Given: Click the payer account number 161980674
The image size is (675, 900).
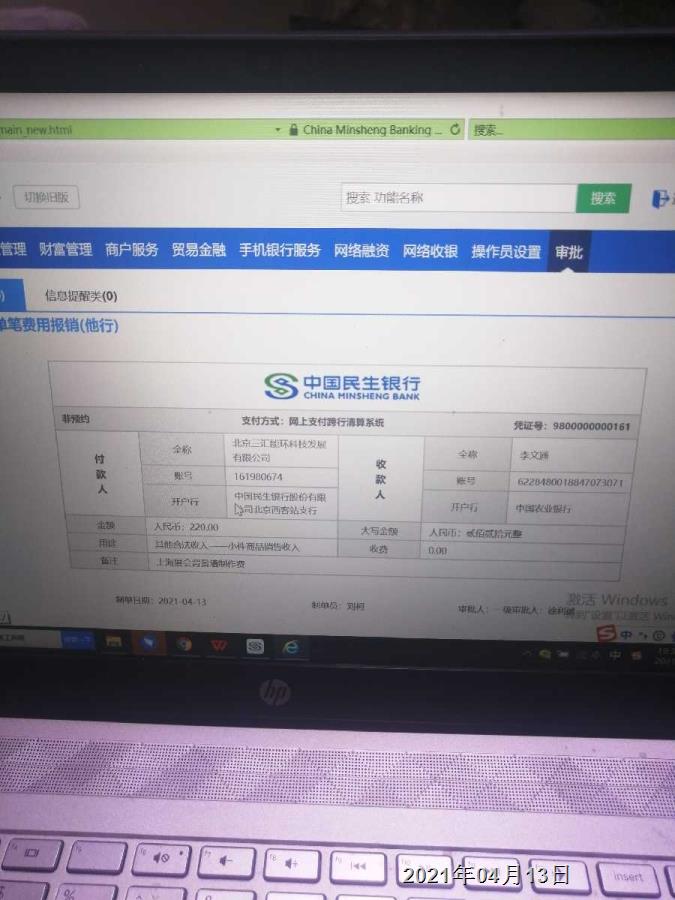Looking at the screenshot, I should tap(258, 476).
